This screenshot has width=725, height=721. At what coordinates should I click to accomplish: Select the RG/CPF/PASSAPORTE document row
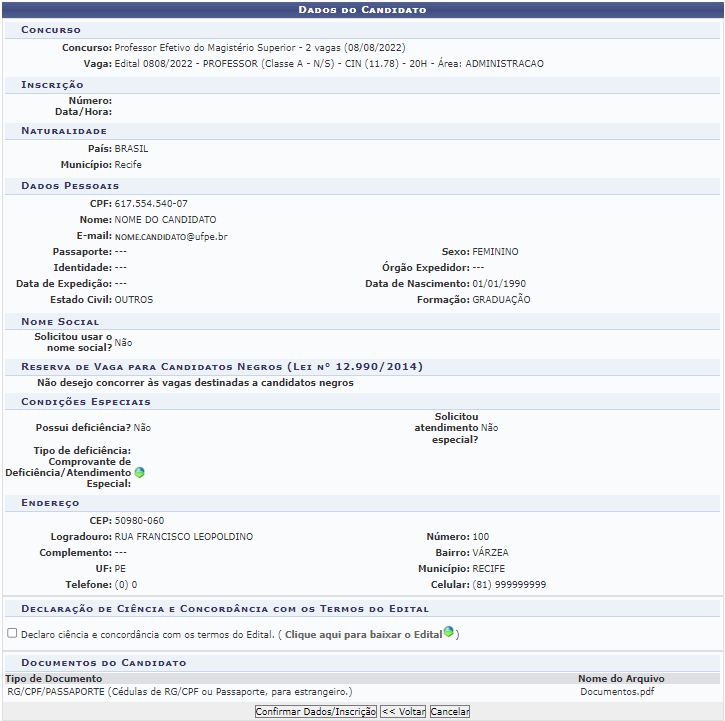click(x=180, y=691)
